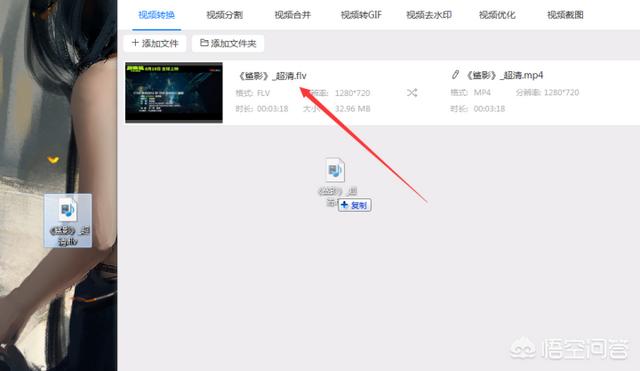Select the source filename 《鲨影》_超清.flv
The image size is (640, 371).
272,76
